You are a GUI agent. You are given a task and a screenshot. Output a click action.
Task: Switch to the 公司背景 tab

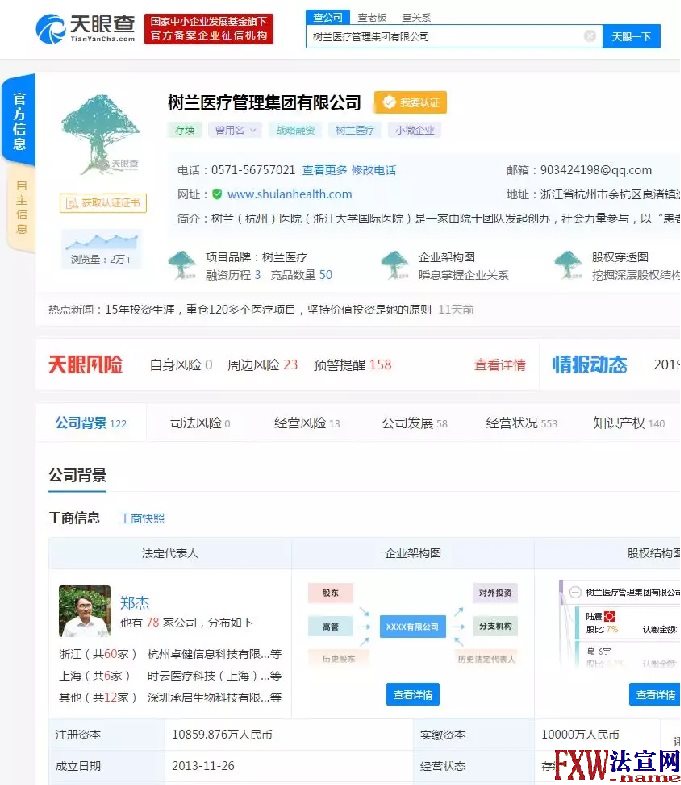click(x=91, y=423)
